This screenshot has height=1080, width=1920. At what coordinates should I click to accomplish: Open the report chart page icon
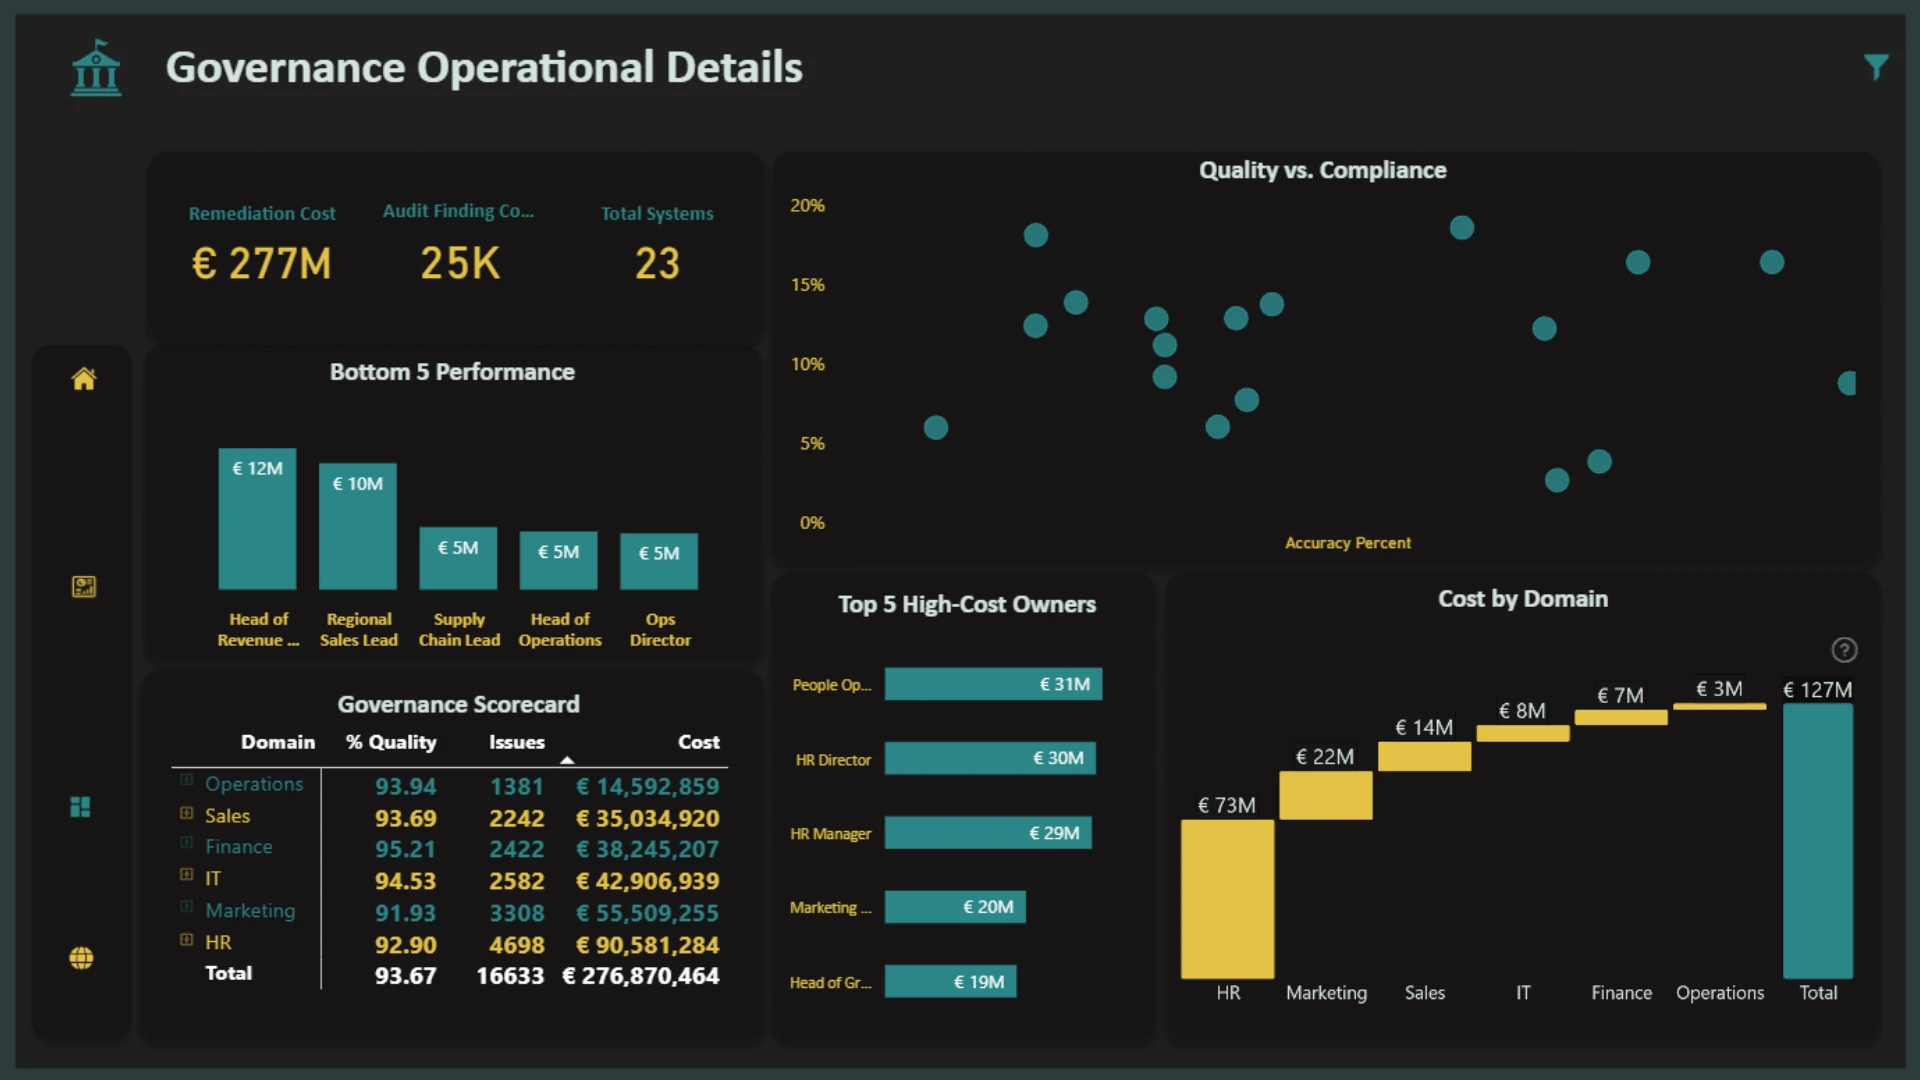coord(84,587)
